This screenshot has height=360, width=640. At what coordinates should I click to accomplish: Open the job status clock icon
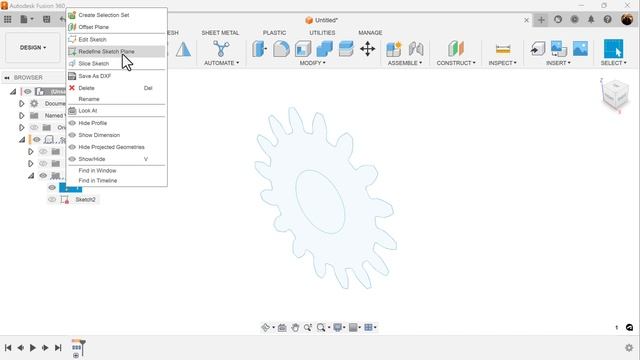pyautogui.click(x=575, y=20)
